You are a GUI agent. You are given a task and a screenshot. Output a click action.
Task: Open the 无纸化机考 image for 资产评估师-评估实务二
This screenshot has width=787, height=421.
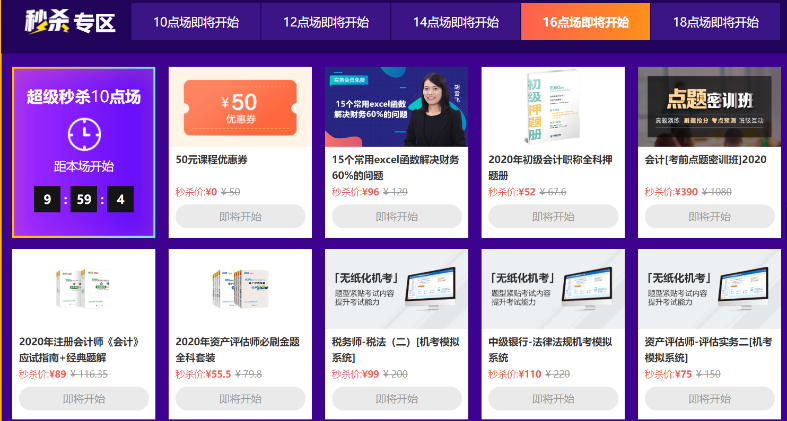point(710,289)
